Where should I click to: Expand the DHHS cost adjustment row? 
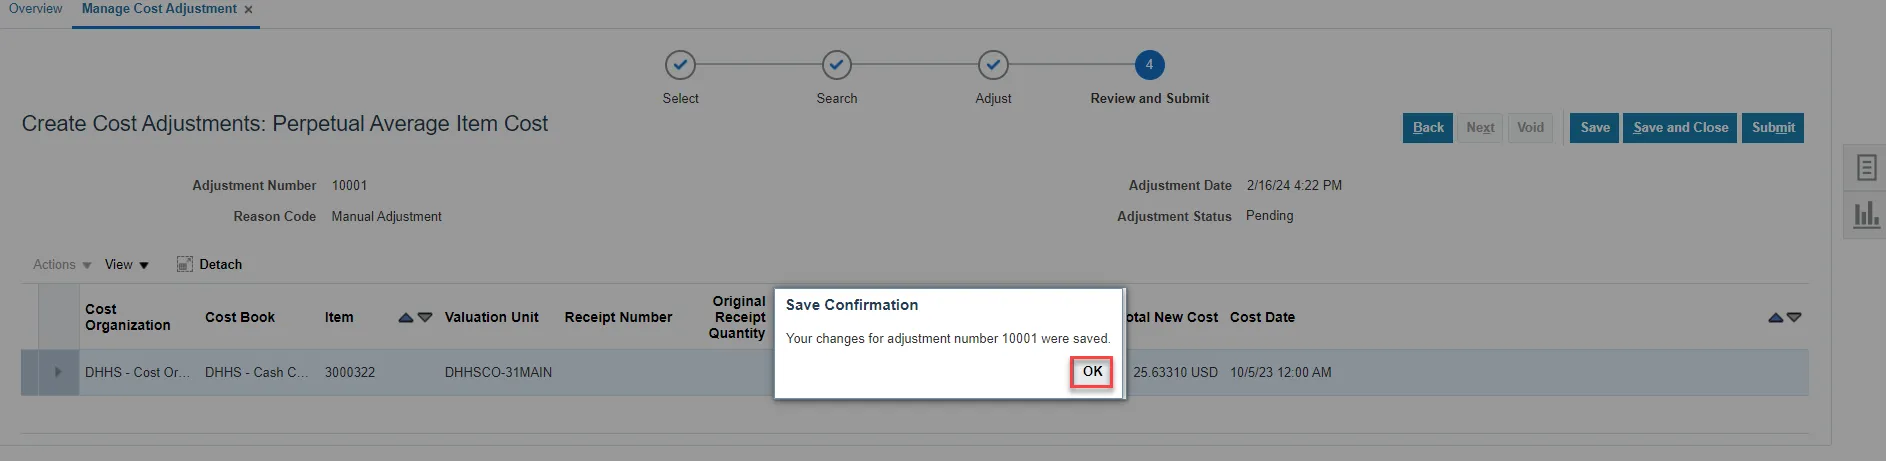coord(58,372)
